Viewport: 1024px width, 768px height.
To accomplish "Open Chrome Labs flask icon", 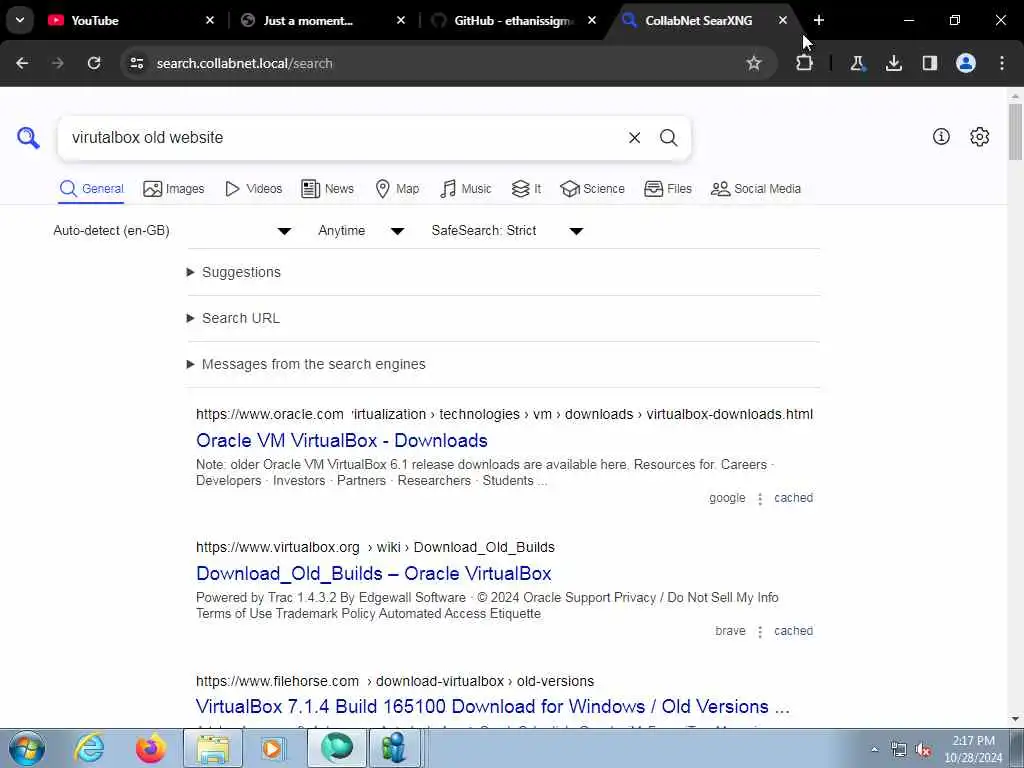I will click(857, 63).
